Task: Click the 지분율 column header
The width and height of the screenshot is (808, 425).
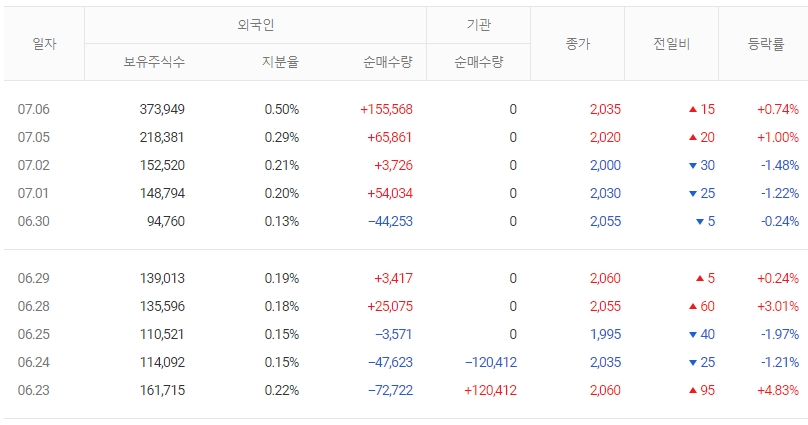Action: (280, 62)
